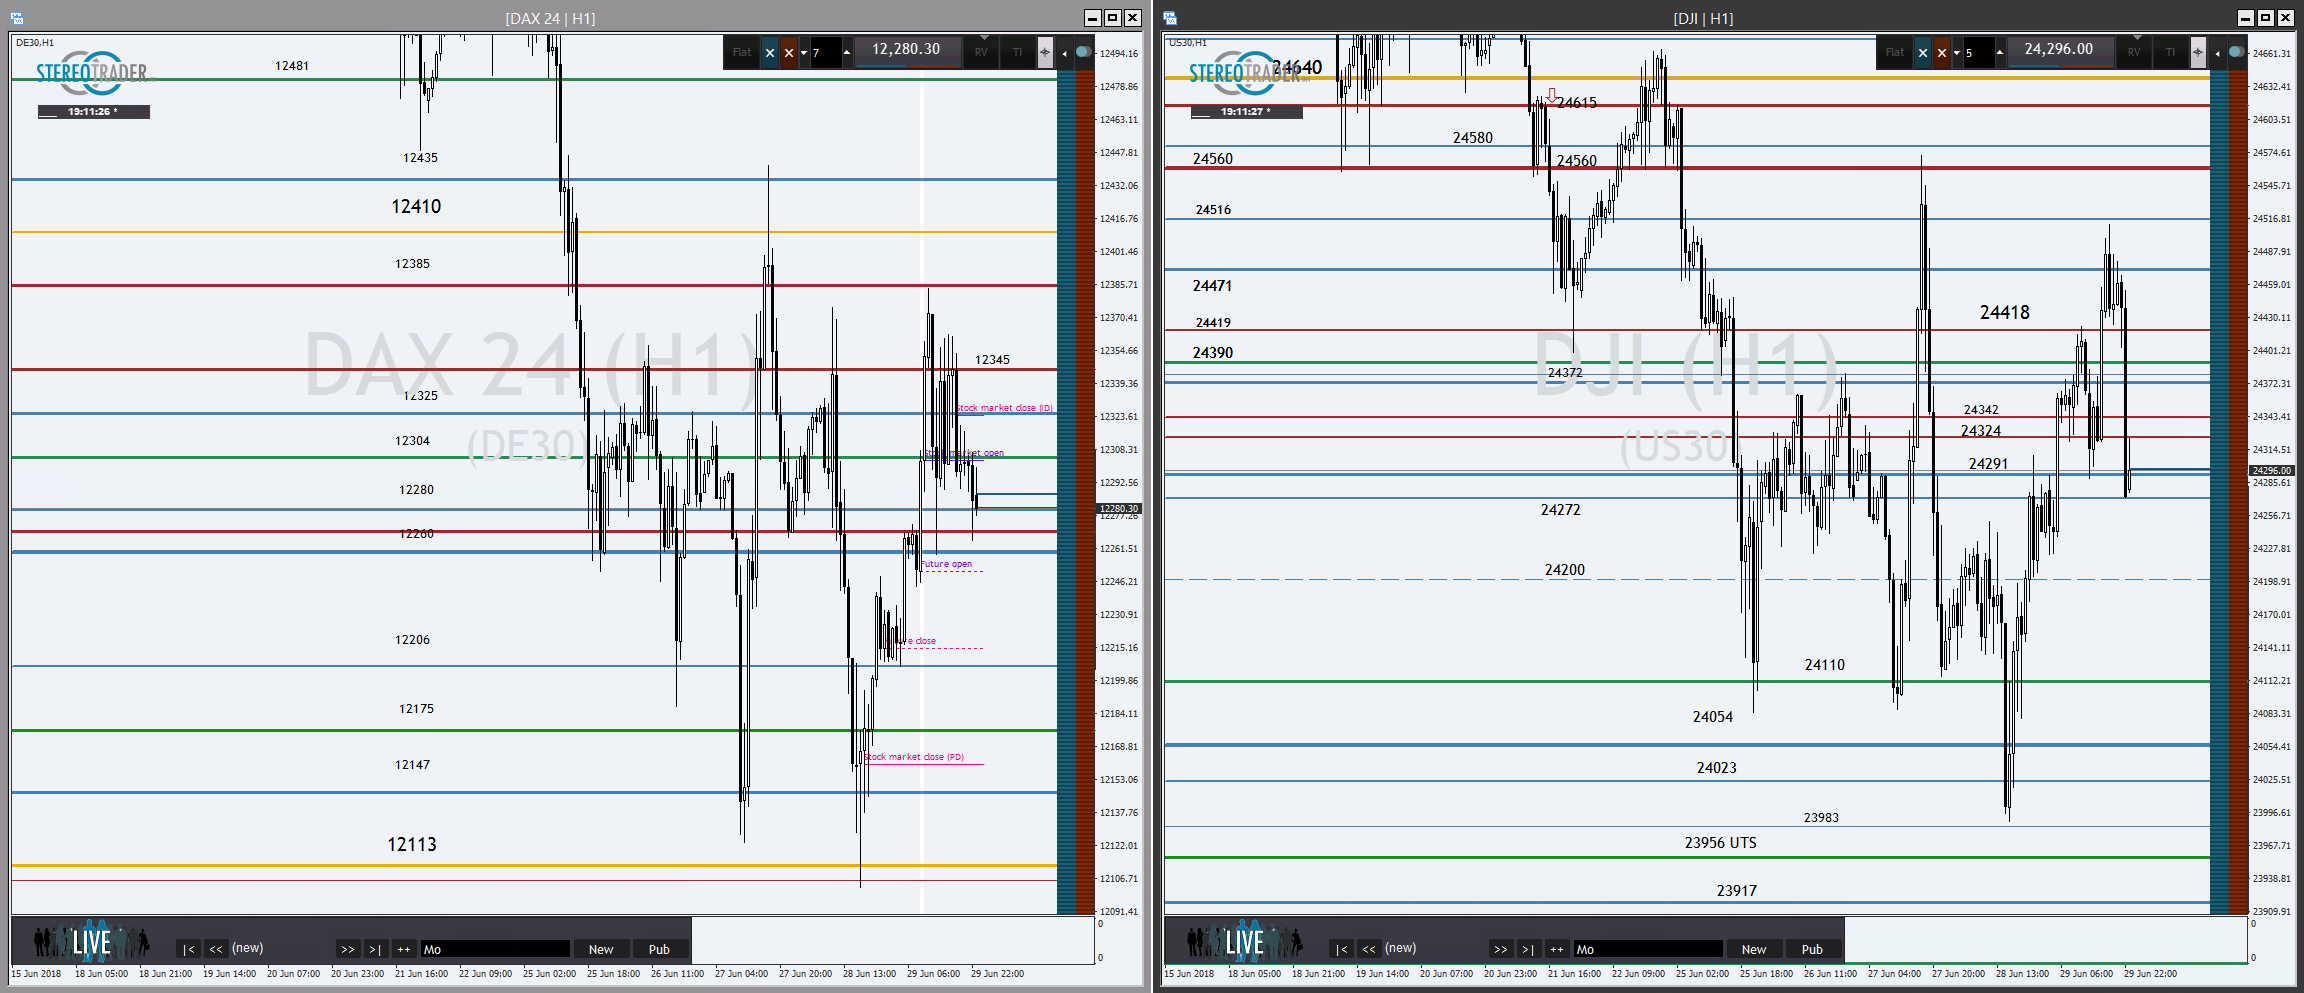Click the 12280.30 price marker on DAX axis
The image size is (2304, 993).
1119,508
